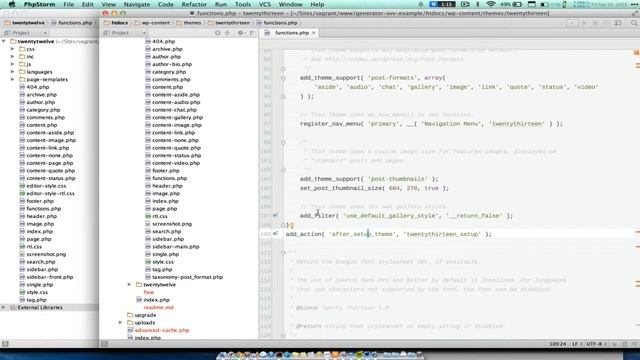Viewport: 640px width, 360px height.
Task: Click the cursor position indicator in status bar
Action: click(x=558, y=344)
